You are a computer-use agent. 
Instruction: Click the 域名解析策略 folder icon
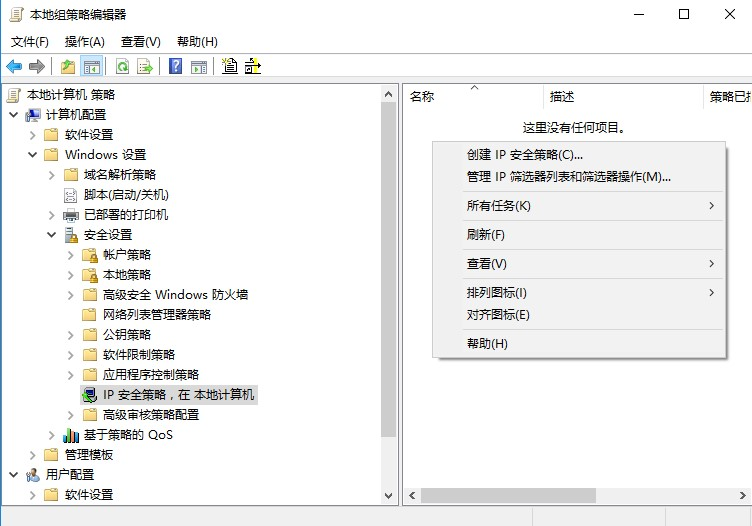tap(71, 175)
